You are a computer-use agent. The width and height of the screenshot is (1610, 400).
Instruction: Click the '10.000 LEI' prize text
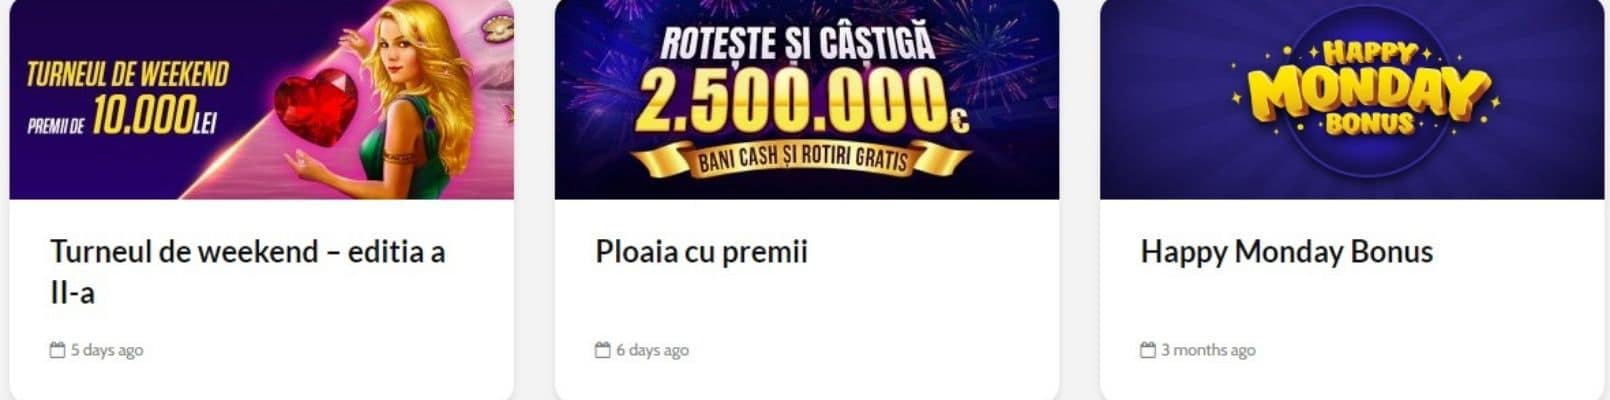154,119
